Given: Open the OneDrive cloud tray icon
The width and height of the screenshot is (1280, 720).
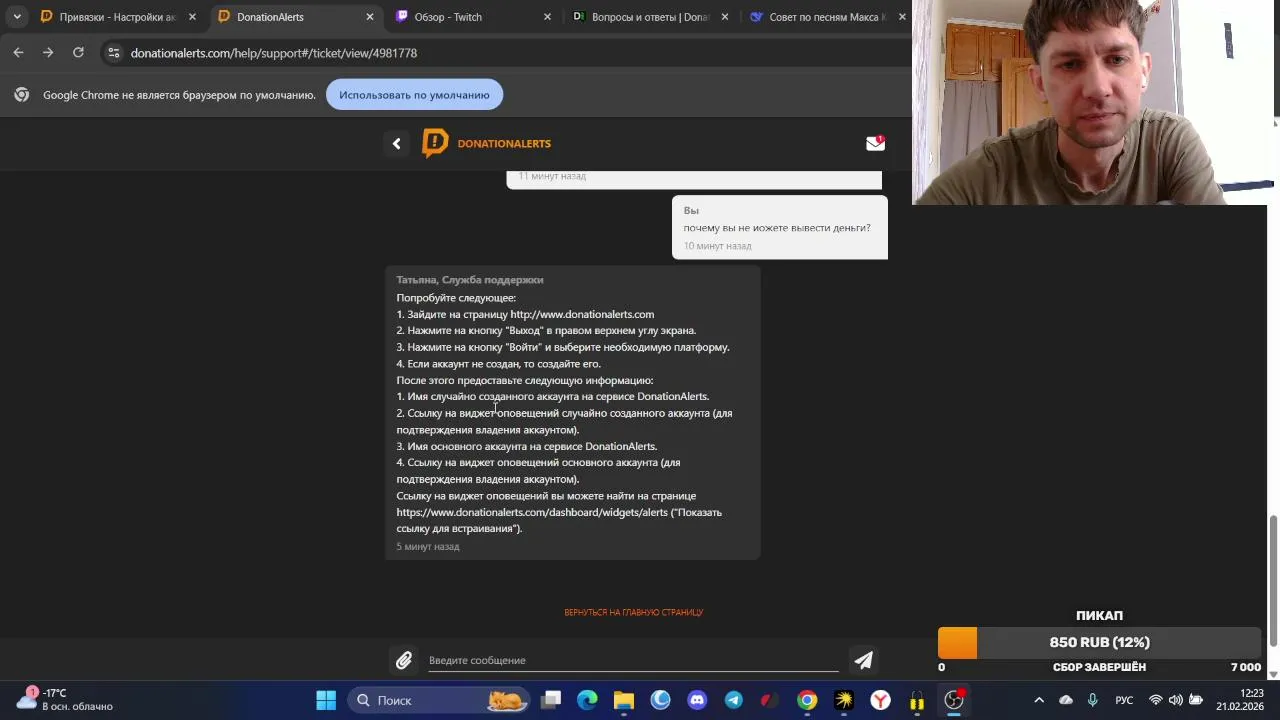Looking at the screenshot, I should (1066, 700).
